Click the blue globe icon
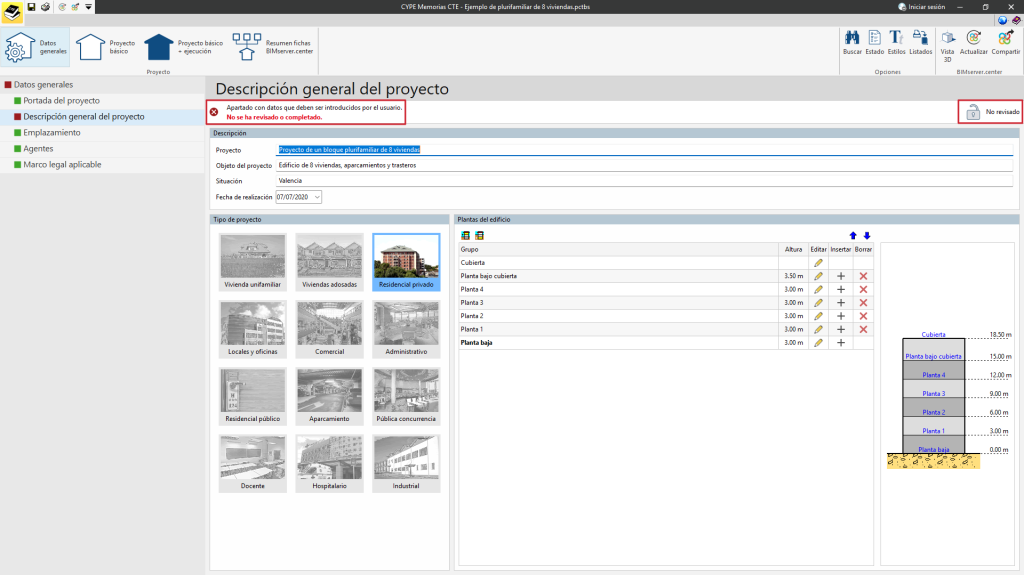The height and width of the screenshot is (575, 1024). [1002, 20]
